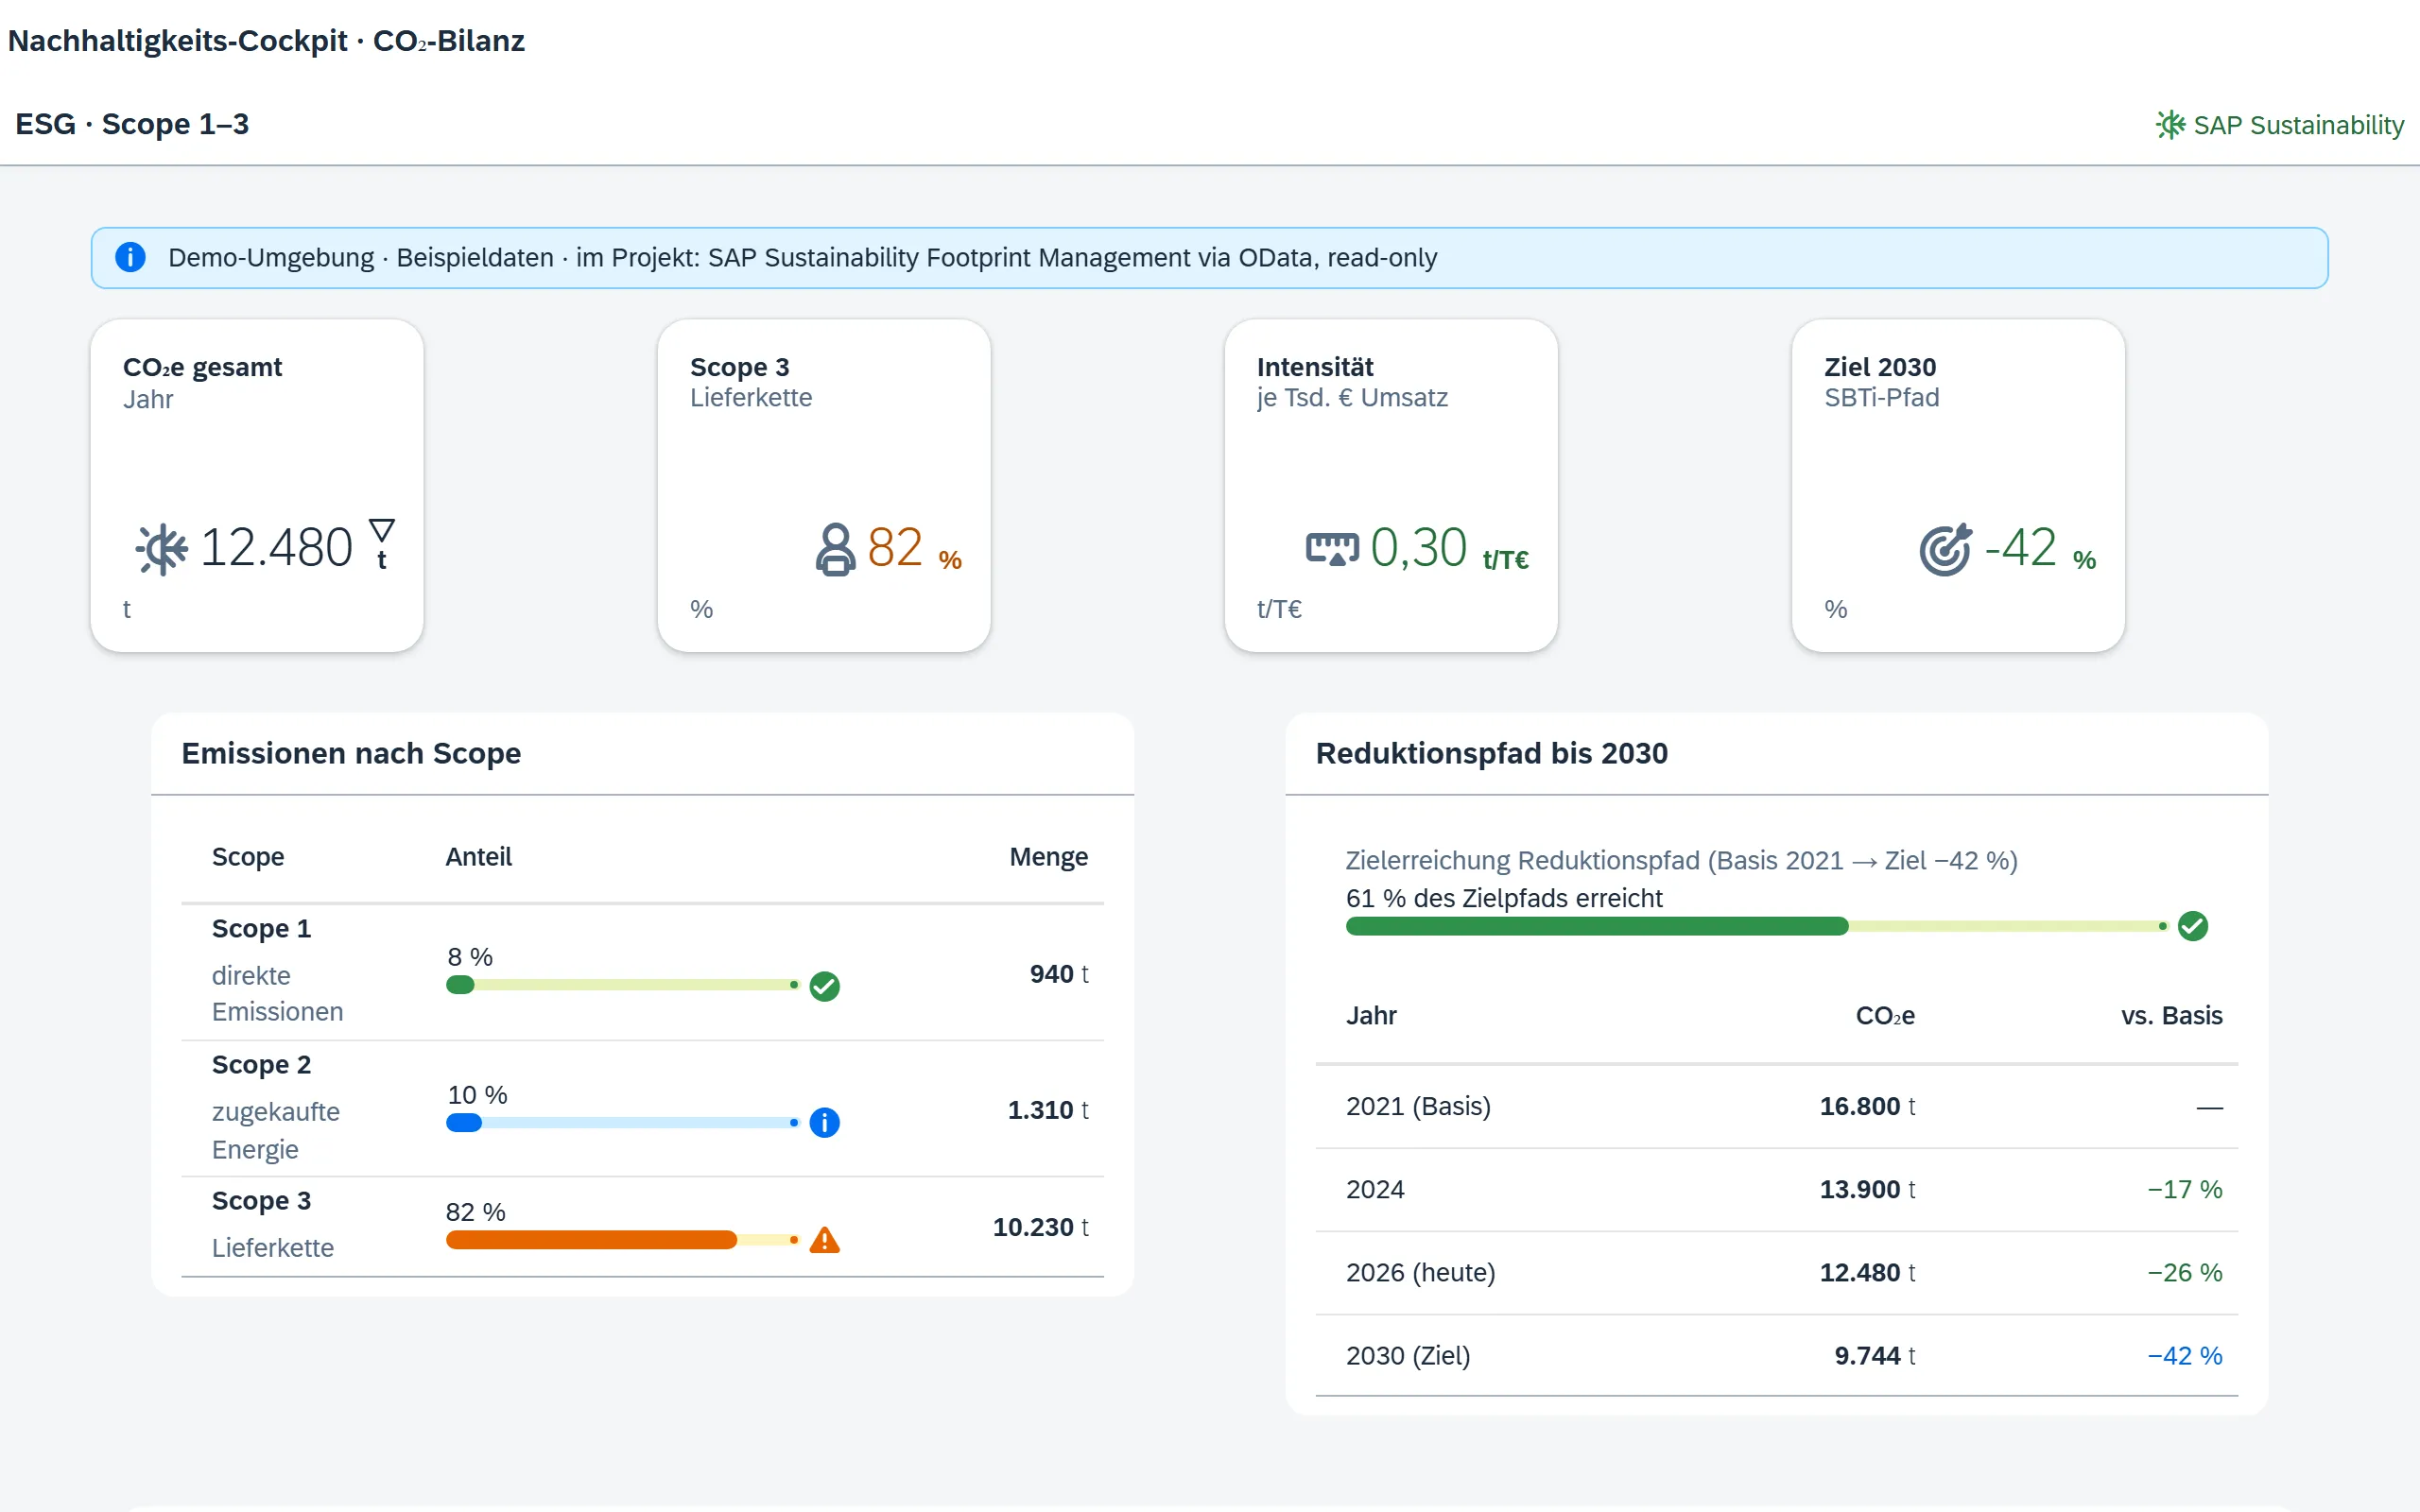This screenshot has height=1512, width=2420.
Task: Click the measure icon in Intensität tile
Action: click(1332, 549)
